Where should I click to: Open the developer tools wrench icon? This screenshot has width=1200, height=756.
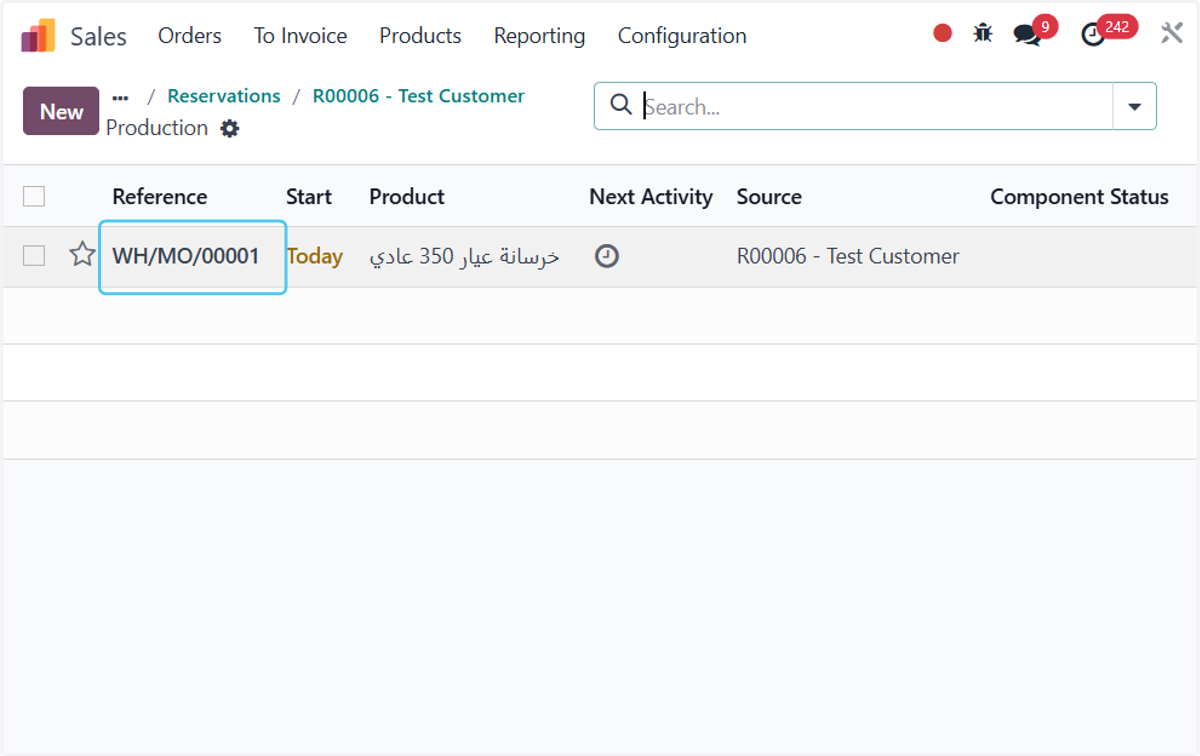1171,33
